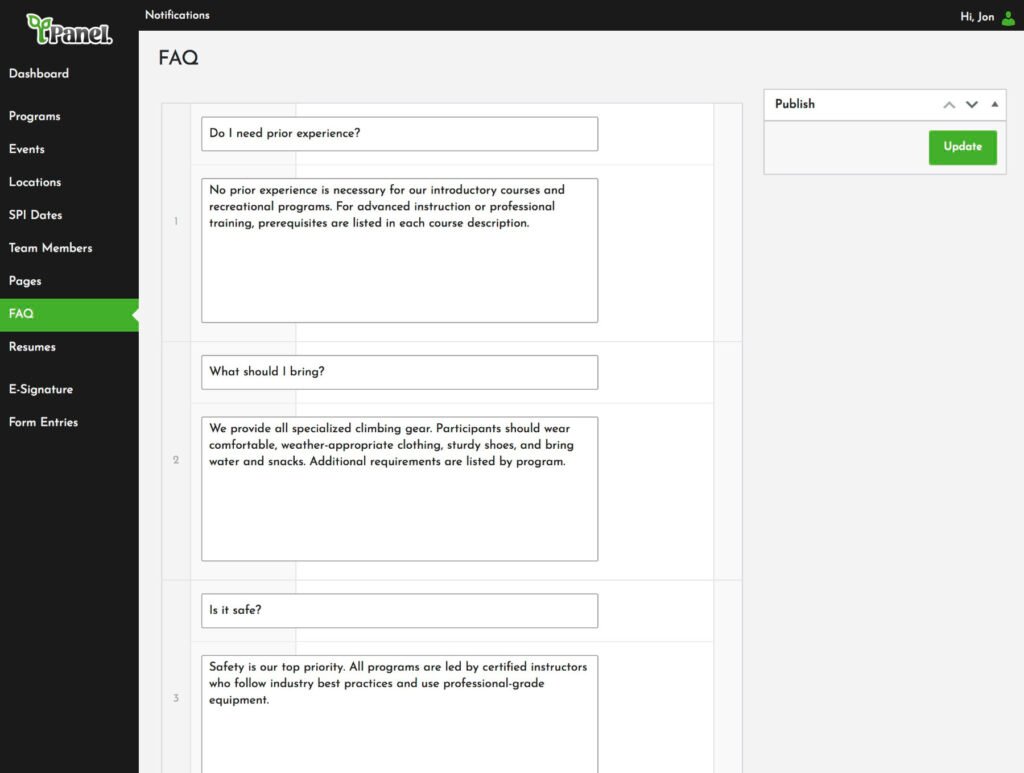The image size is (1024, 773).
Task: Focus 'Do I need prior experience?' field
Action: pyautogui.click(x=400, y=134)
